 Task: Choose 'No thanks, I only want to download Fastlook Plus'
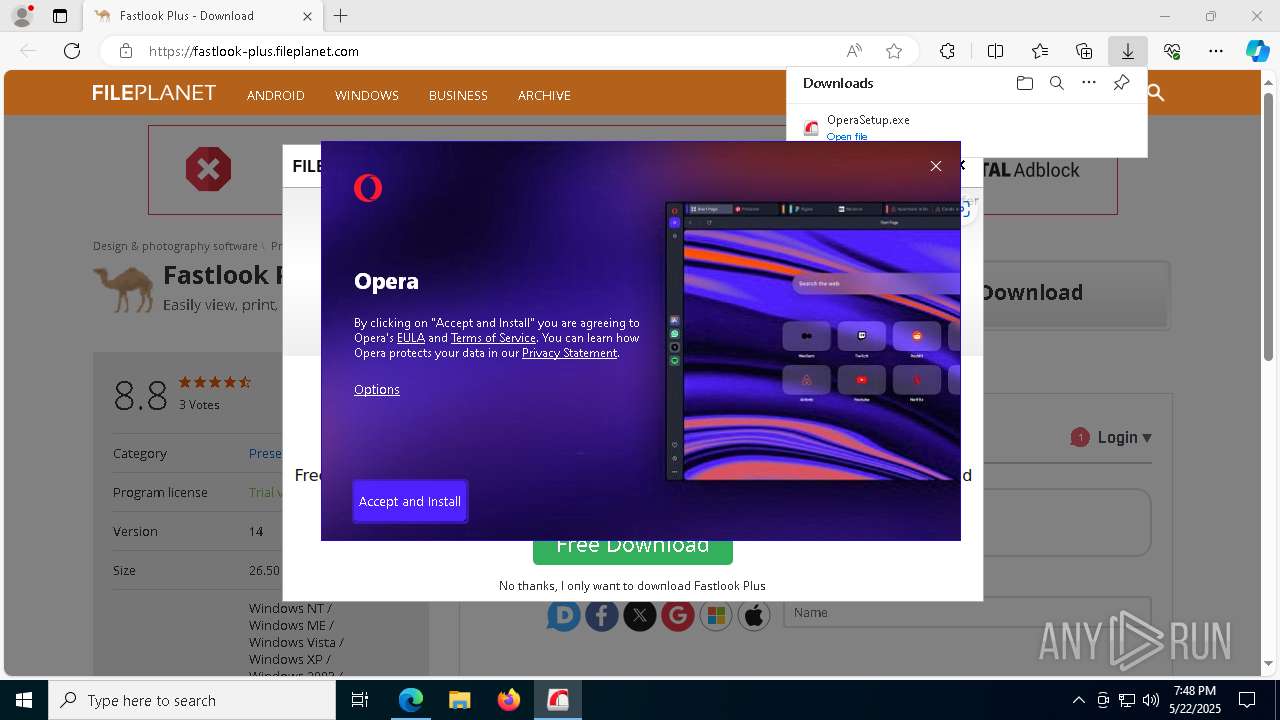click(632, 586)
